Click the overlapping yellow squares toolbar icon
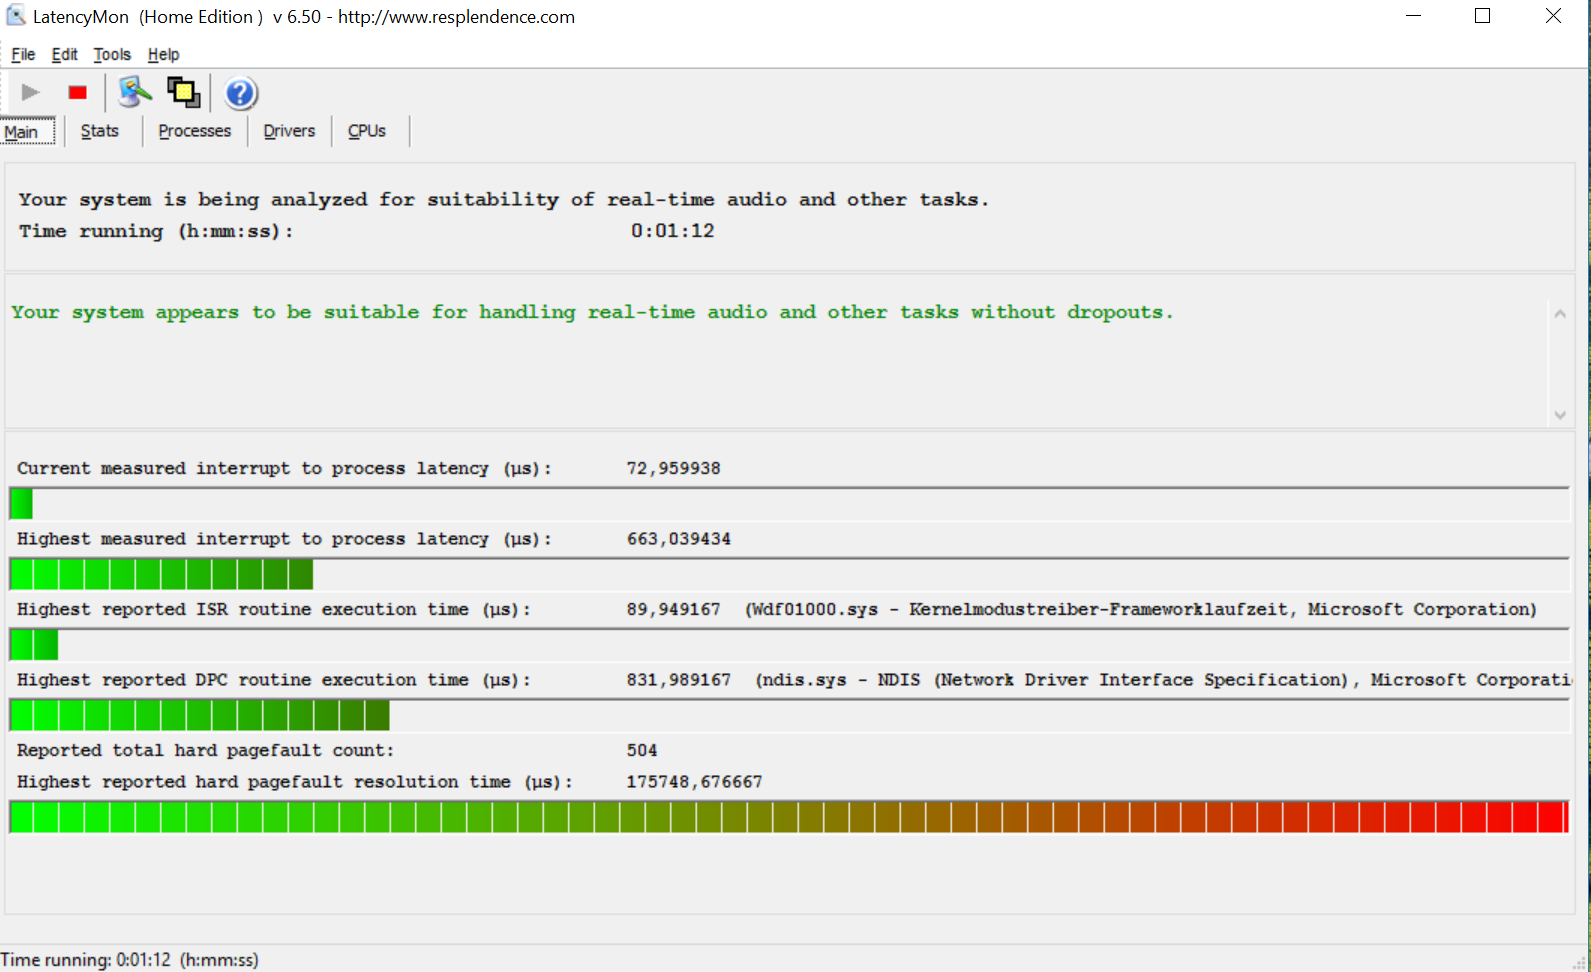Screen dimensions: 1591x972 point(183,93)
